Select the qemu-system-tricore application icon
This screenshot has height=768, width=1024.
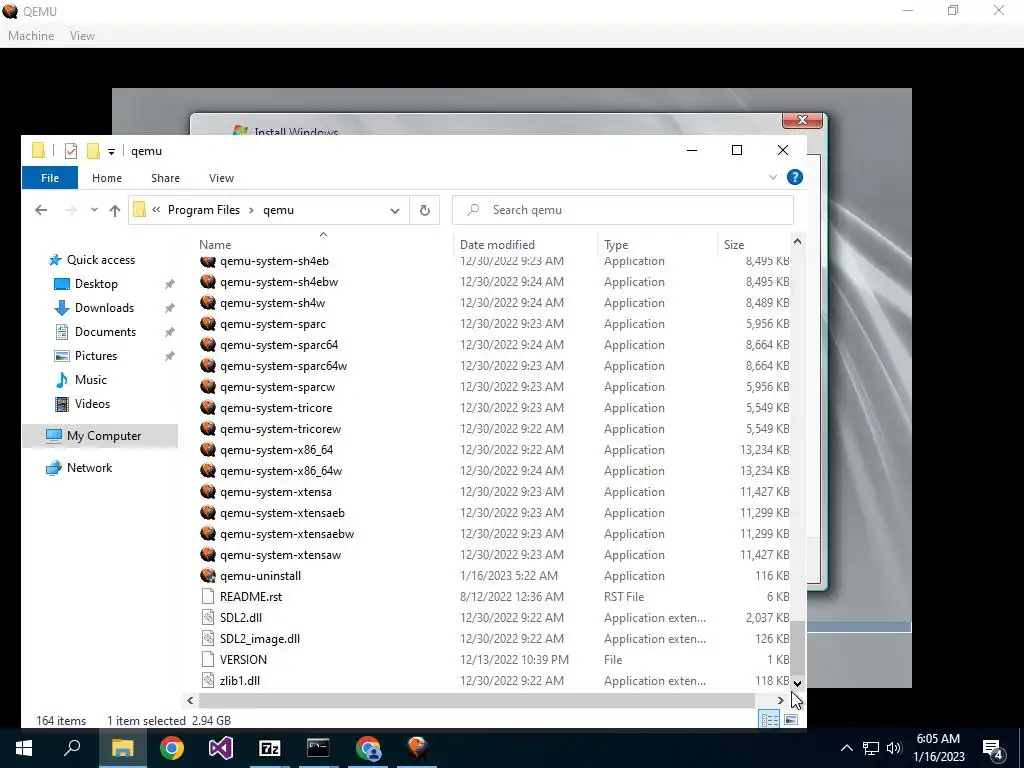[208, 408]
